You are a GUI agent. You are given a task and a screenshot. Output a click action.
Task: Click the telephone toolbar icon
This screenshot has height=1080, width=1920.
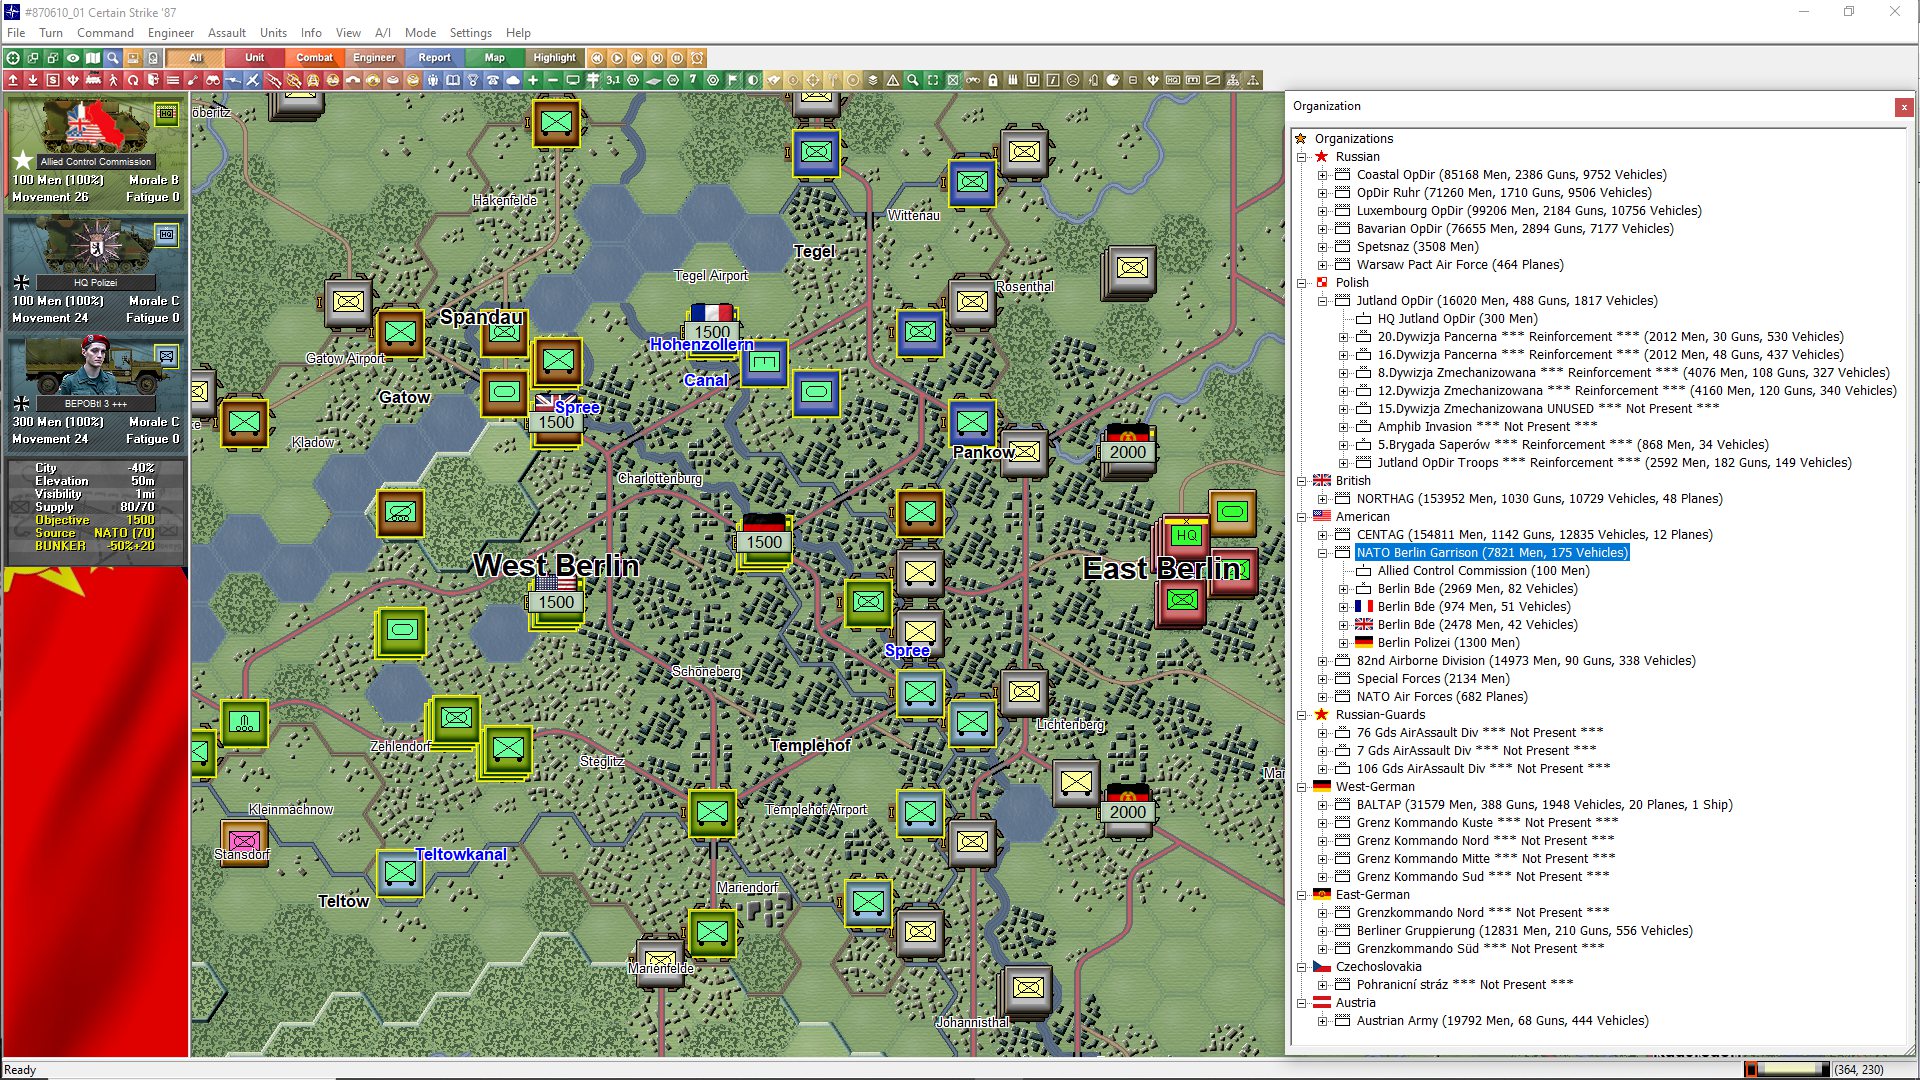pos(492,80)
